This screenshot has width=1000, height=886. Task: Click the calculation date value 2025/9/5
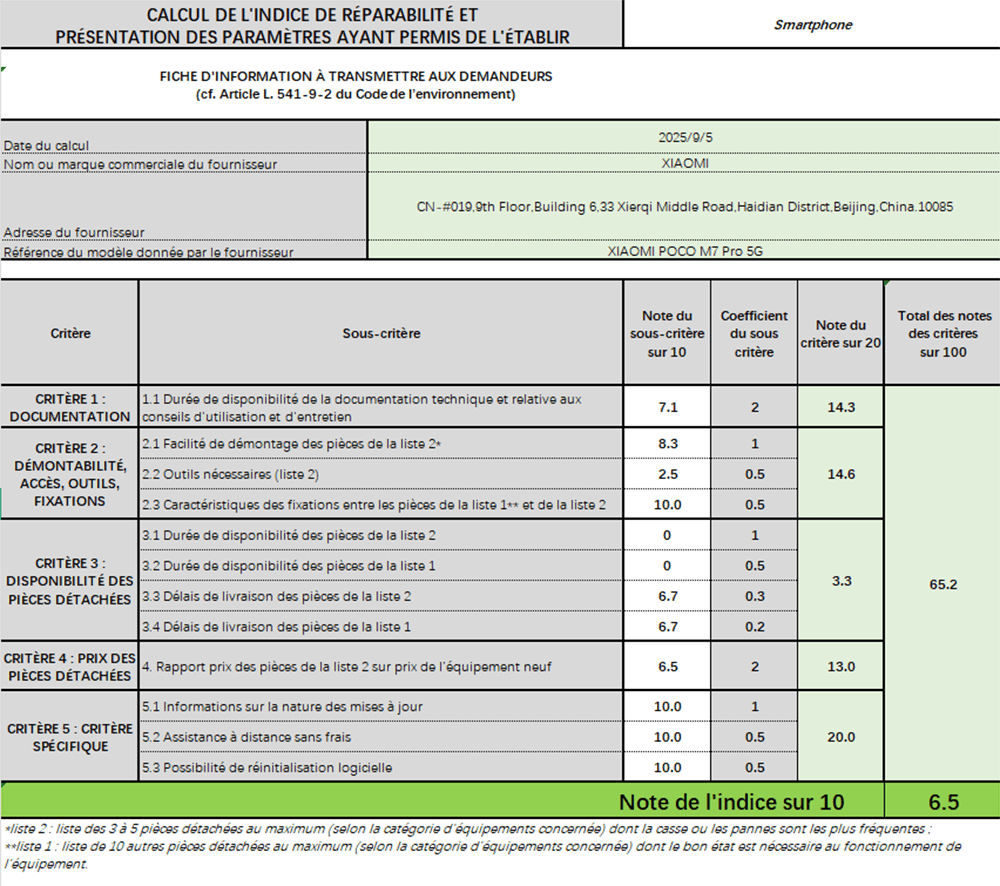click(x=684, y=136)
